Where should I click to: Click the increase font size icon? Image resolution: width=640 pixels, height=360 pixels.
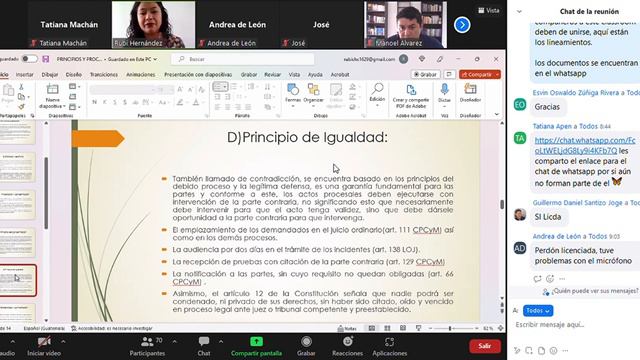click(180, 89)
